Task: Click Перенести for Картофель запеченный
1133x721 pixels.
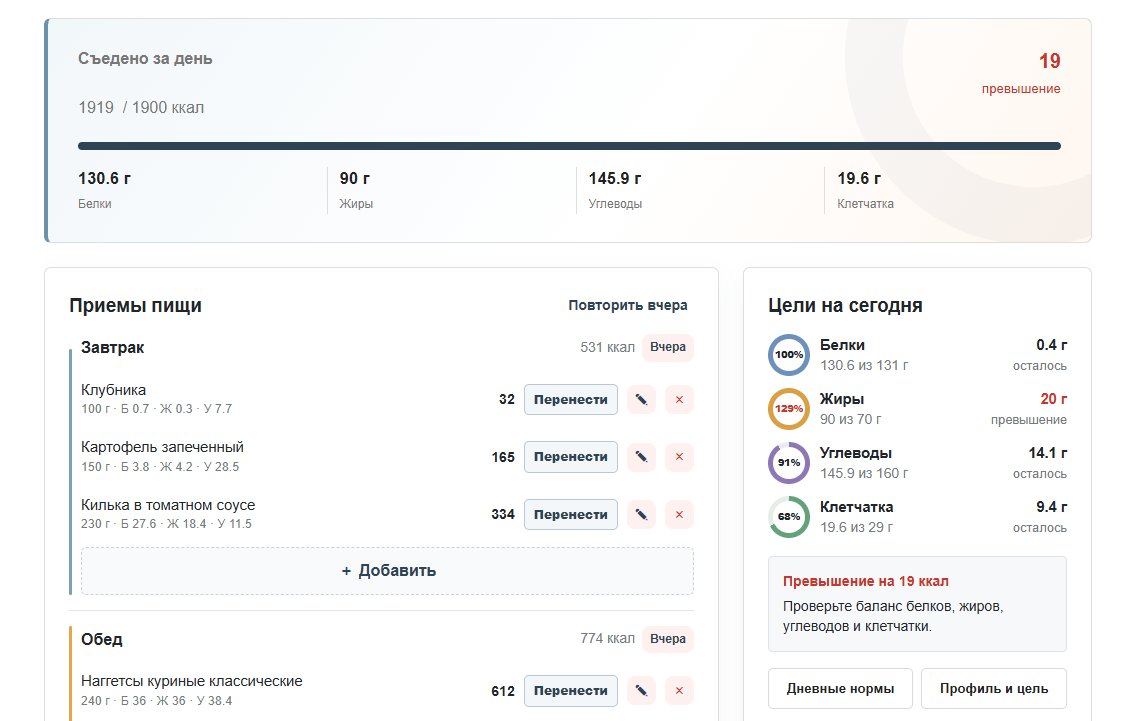Action: (x=571, y=457)
